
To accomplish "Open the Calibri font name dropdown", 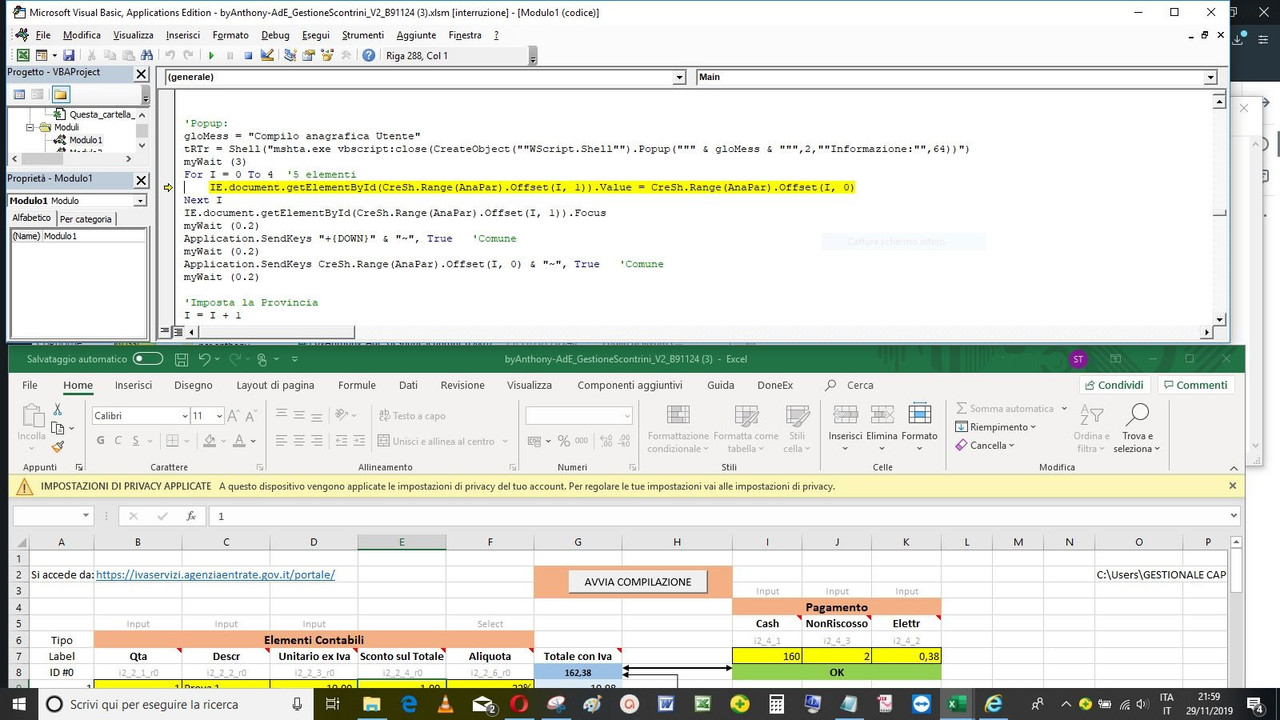I will pyautogui.click(x=185, y=416).
